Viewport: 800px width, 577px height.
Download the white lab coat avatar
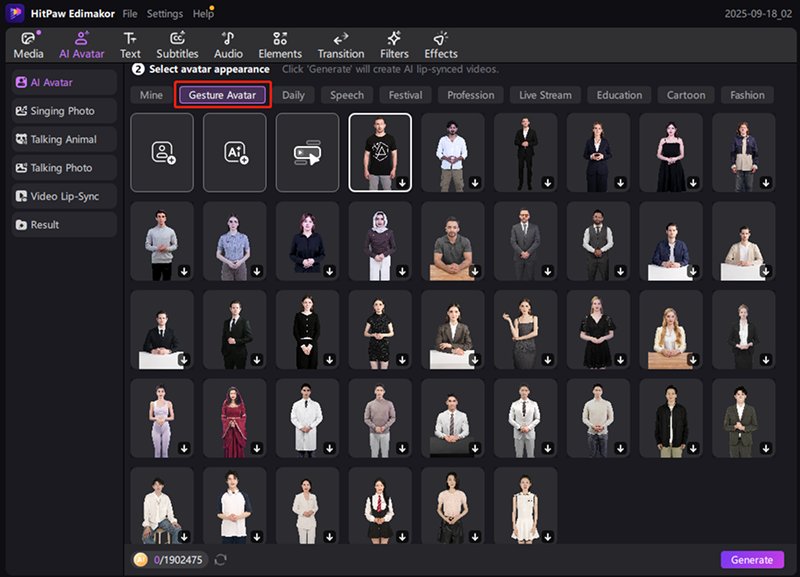[330, 448]
